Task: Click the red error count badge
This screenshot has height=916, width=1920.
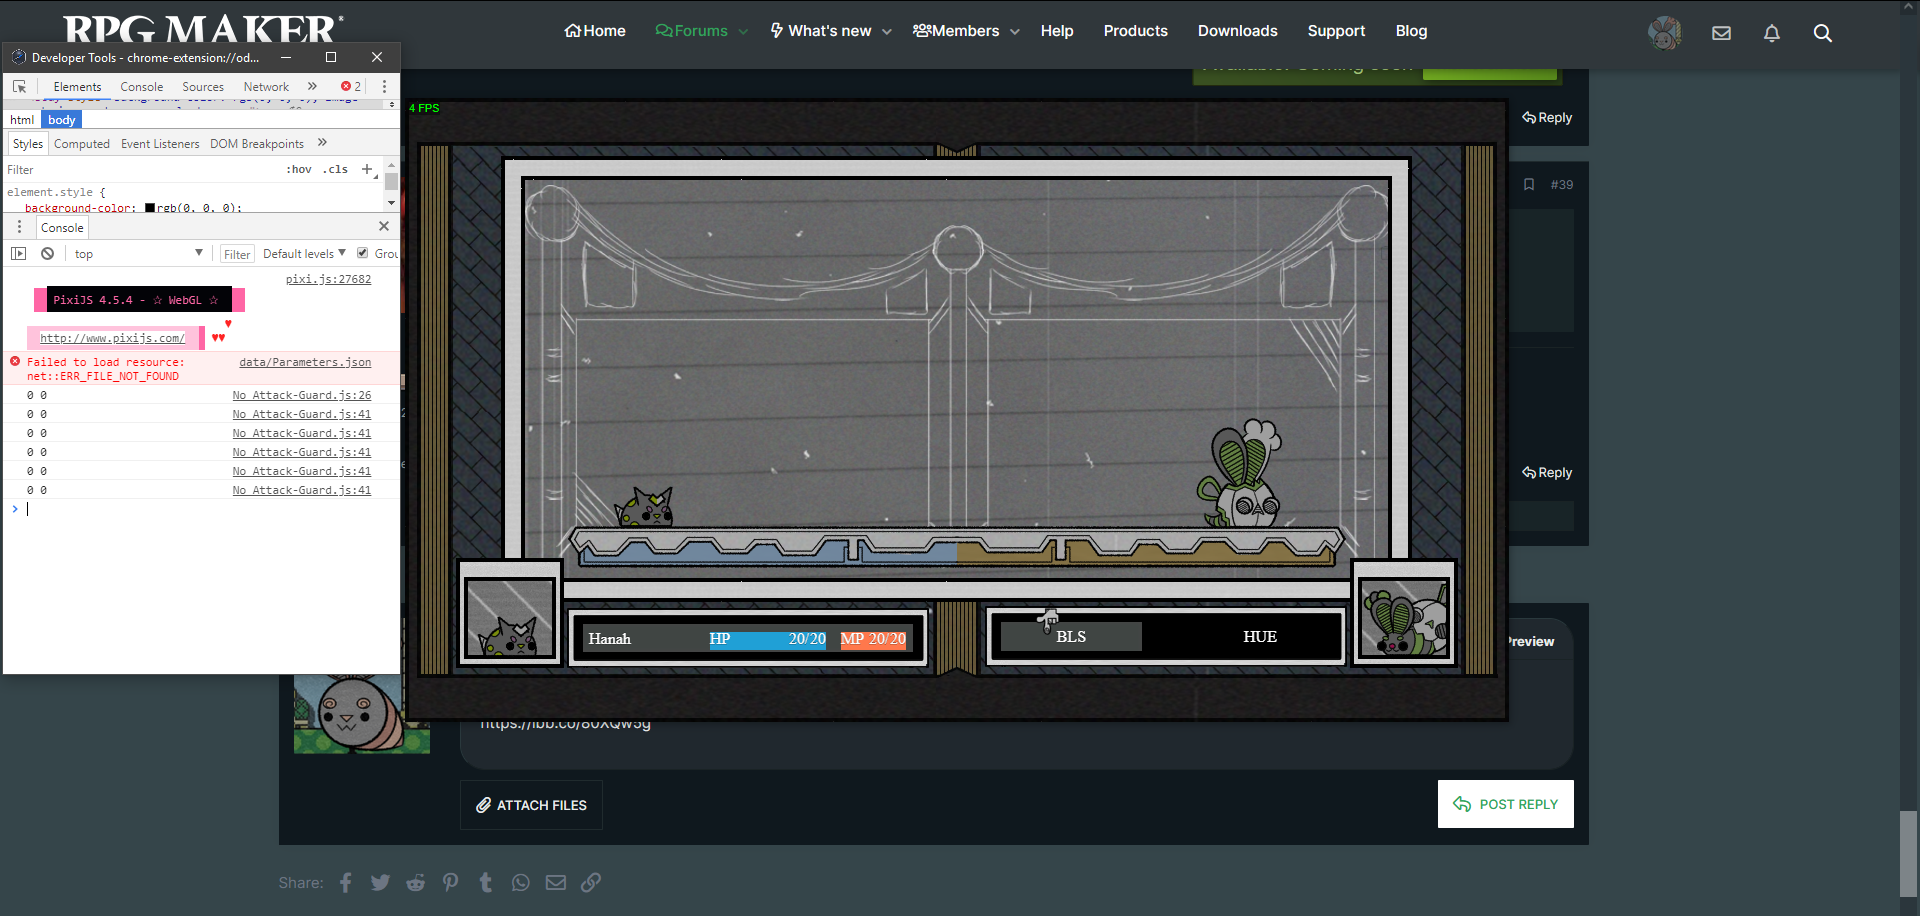Action: click(x=351, y=87)
